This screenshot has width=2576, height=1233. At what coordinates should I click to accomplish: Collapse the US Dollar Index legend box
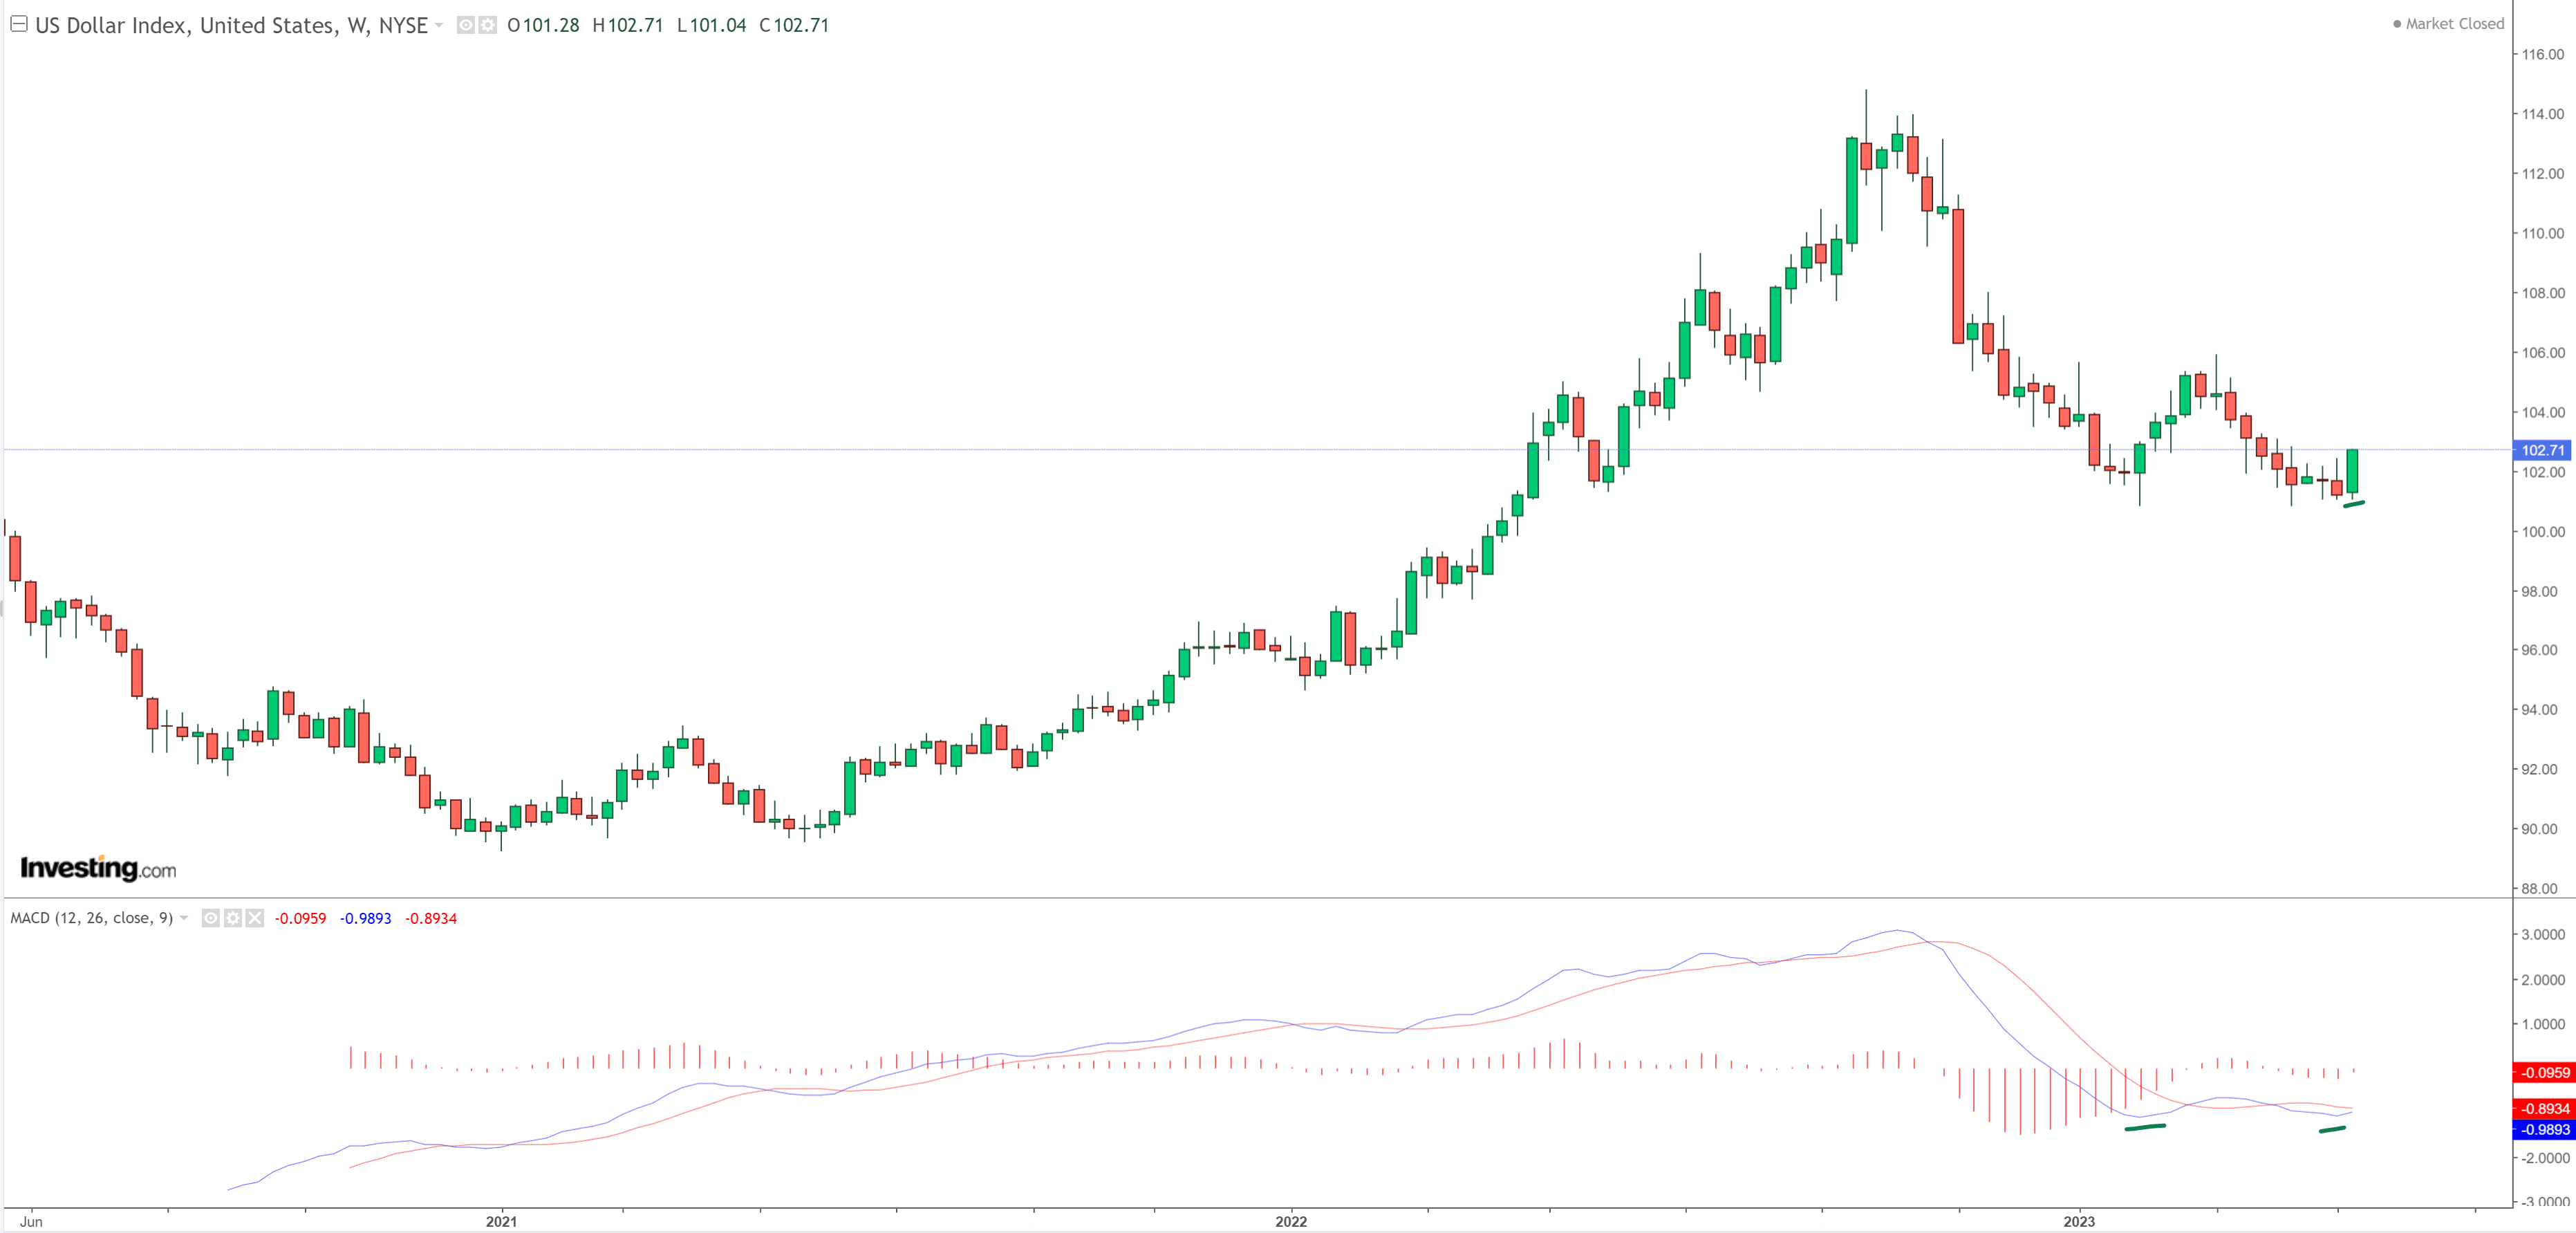[x=18, y=24]
